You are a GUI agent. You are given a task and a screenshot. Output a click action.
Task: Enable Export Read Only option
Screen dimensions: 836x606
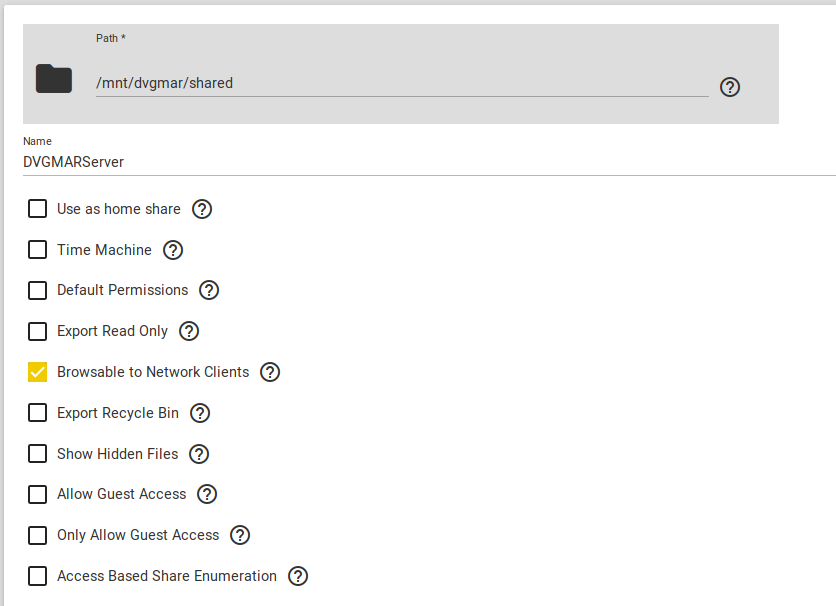click(x=38, y=331)
